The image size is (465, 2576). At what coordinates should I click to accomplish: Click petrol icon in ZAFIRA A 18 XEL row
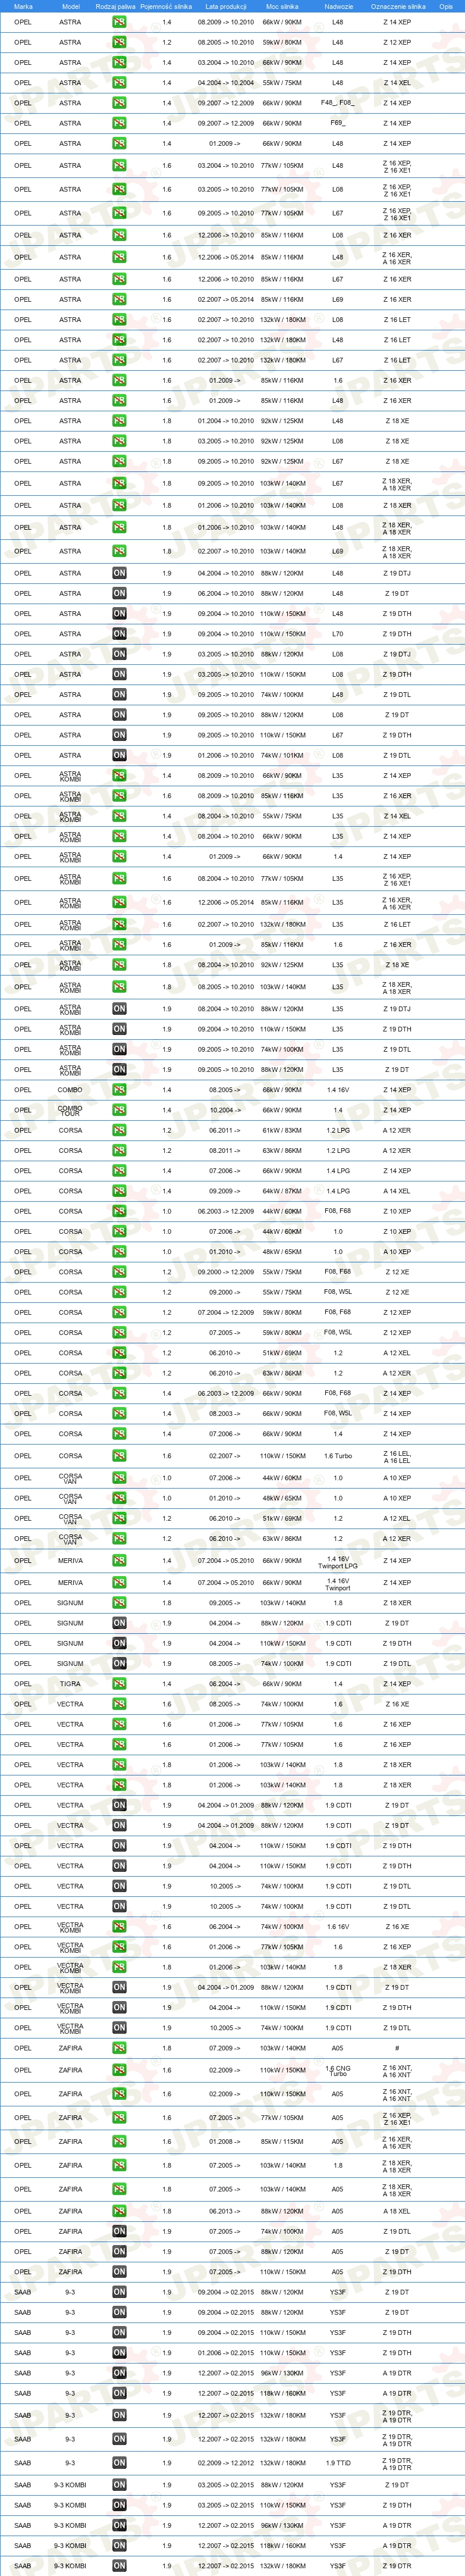(119, 2211)
